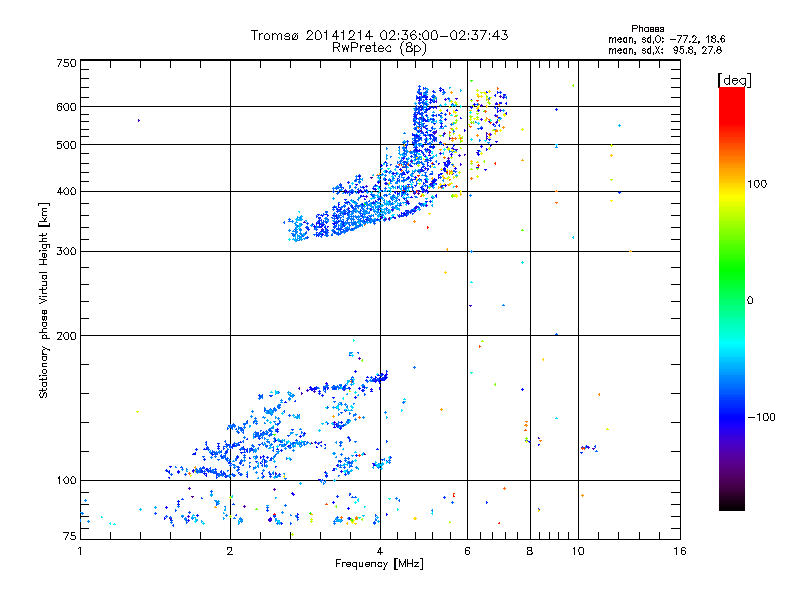Select the RwPretec (8p) subtitle
800x600 pixels.
379,48
